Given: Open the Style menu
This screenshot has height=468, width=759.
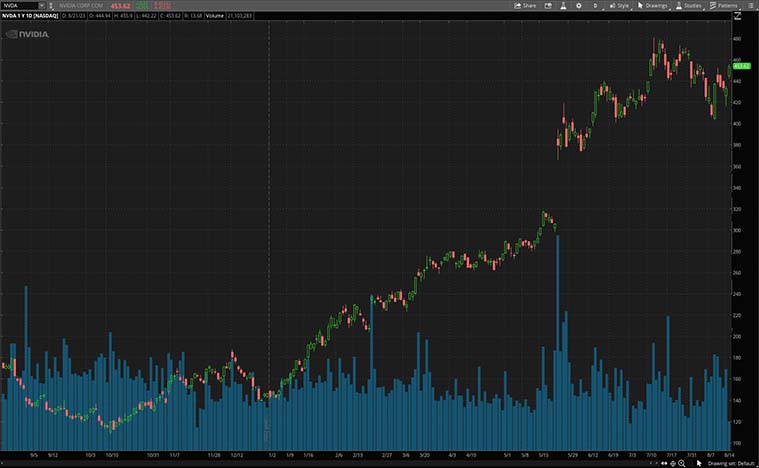Looking at the screenshot, I should 619,6.
